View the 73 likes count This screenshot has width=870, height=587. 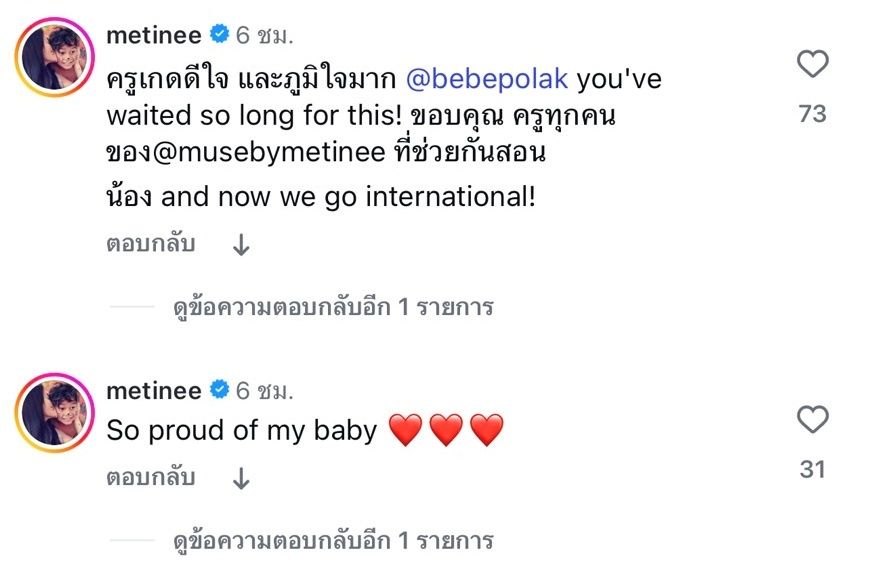(x=812, y=114)
